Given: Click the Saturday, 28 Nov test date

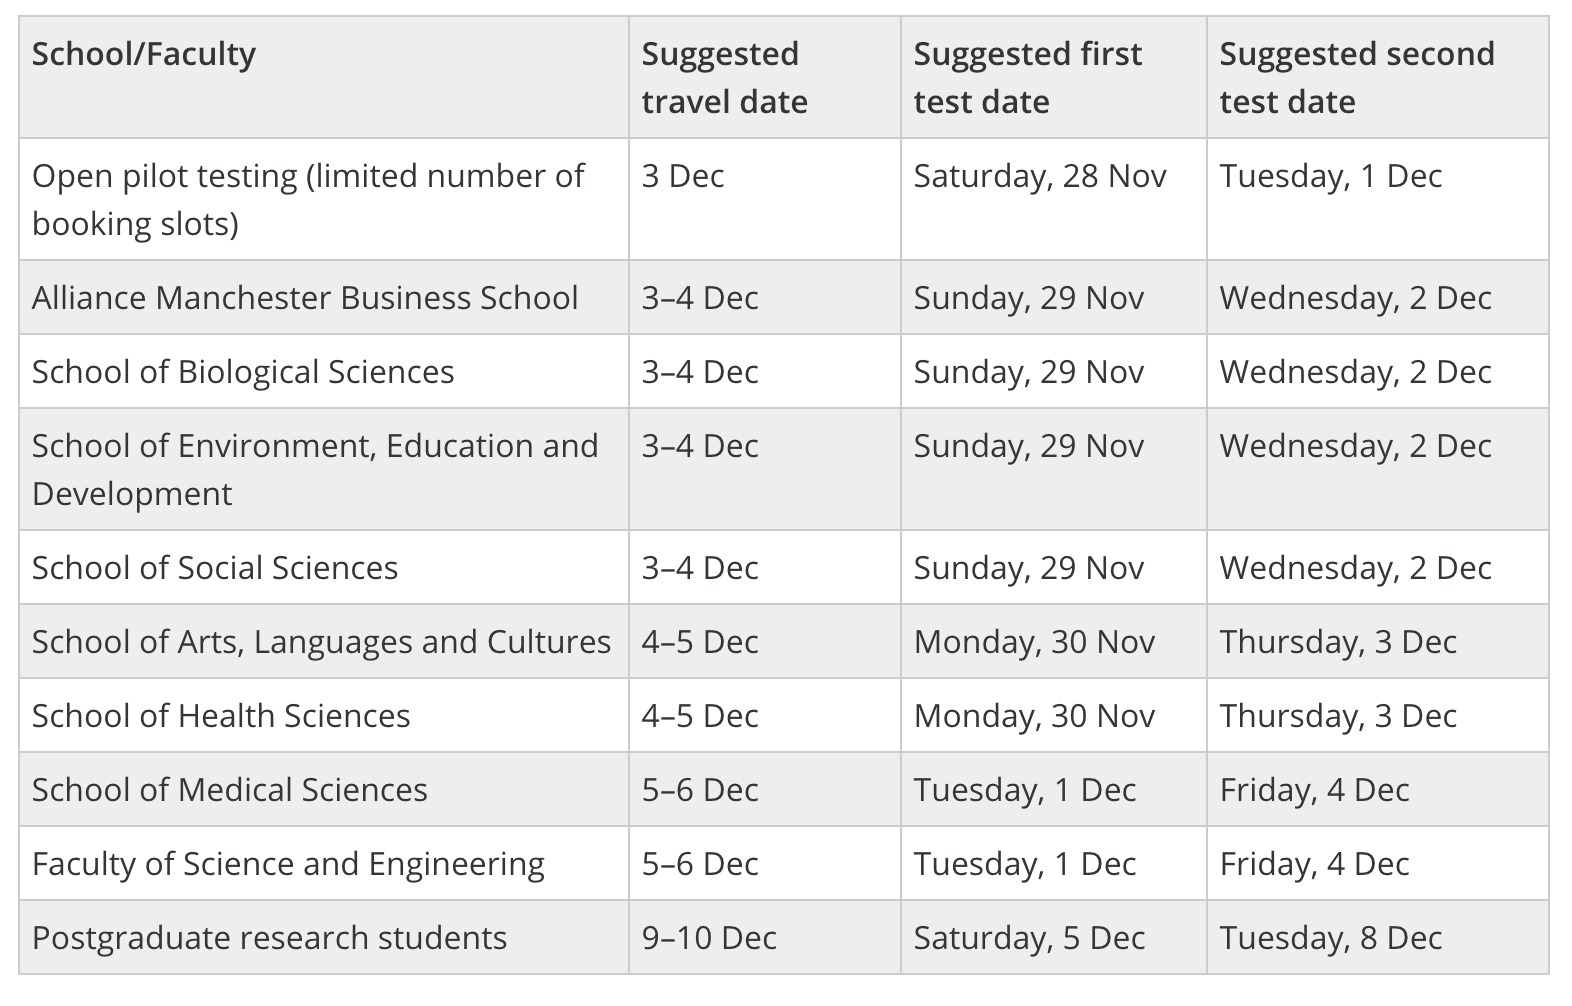Looking at the screenshot, I should [1040, 176].
